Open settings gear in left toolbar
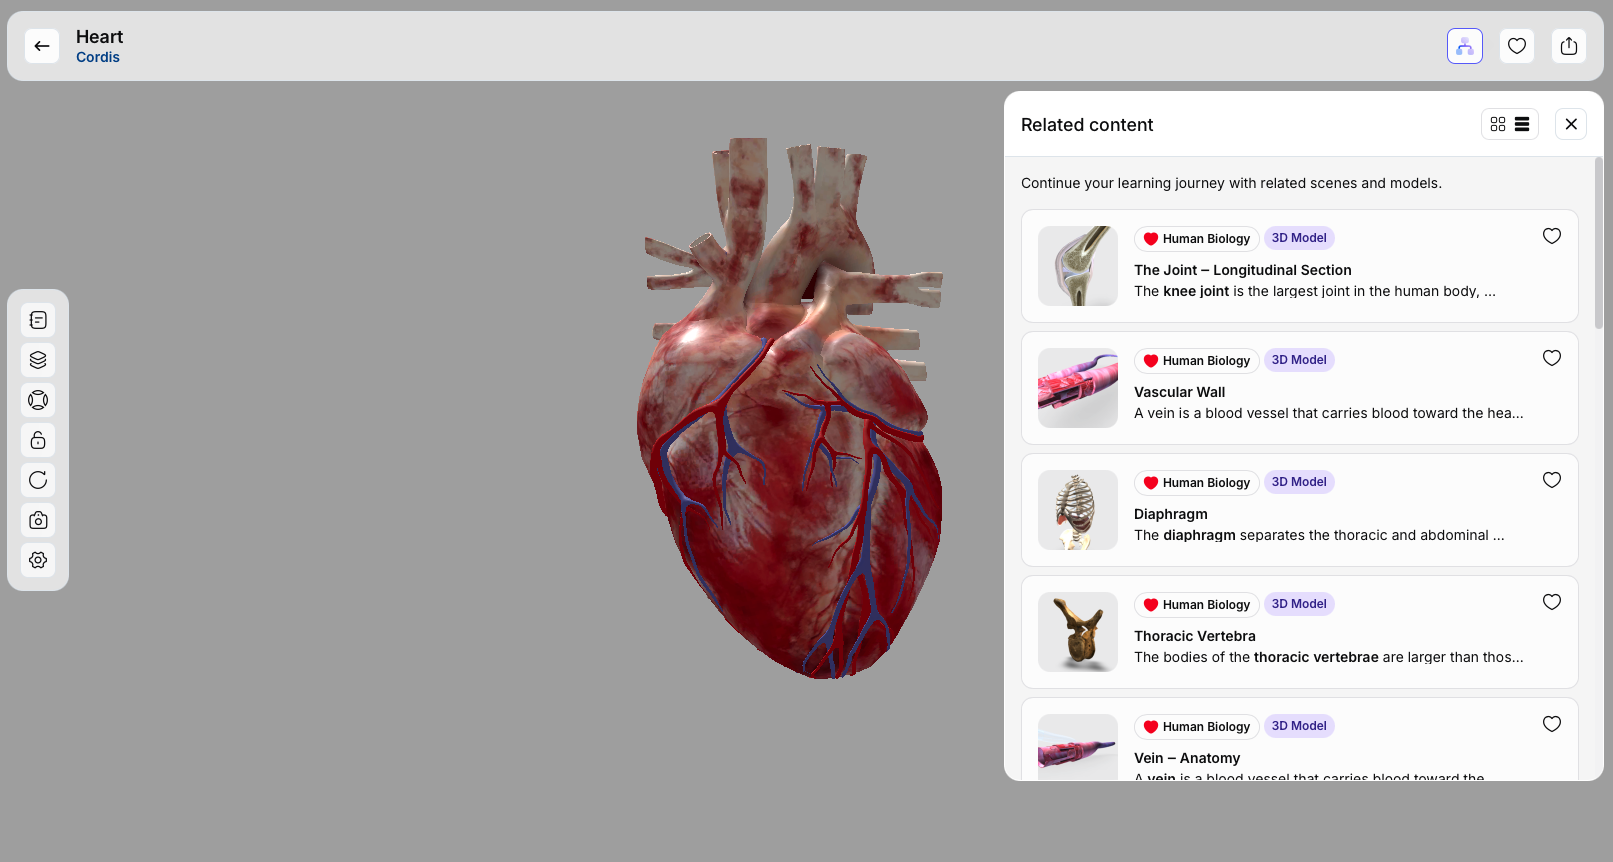The height and width of the screenshot is (862, 1613). click(38, 560)
